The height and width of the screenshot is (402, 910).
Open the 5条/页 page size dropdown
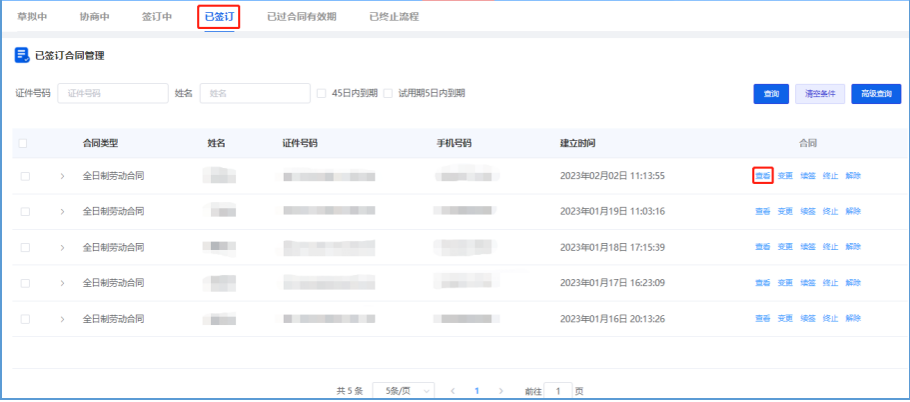click(x=403, y=390)
